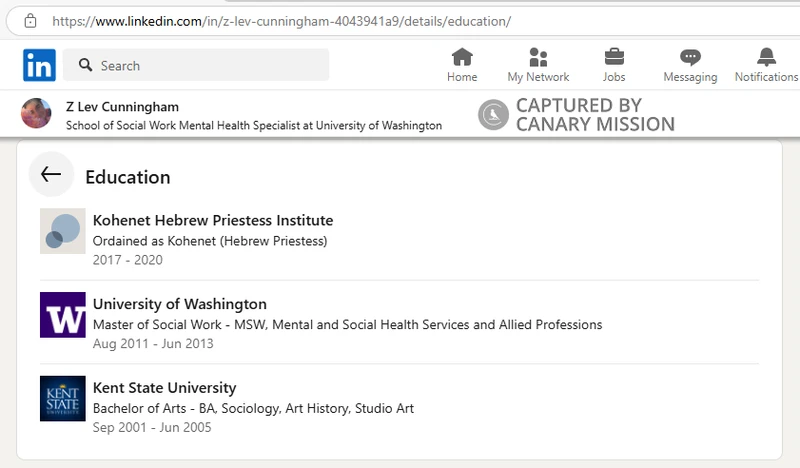This screenshot has height=468, width=800.
Task: Open the Messaging speech bubble icon
Action: (690, 57)
